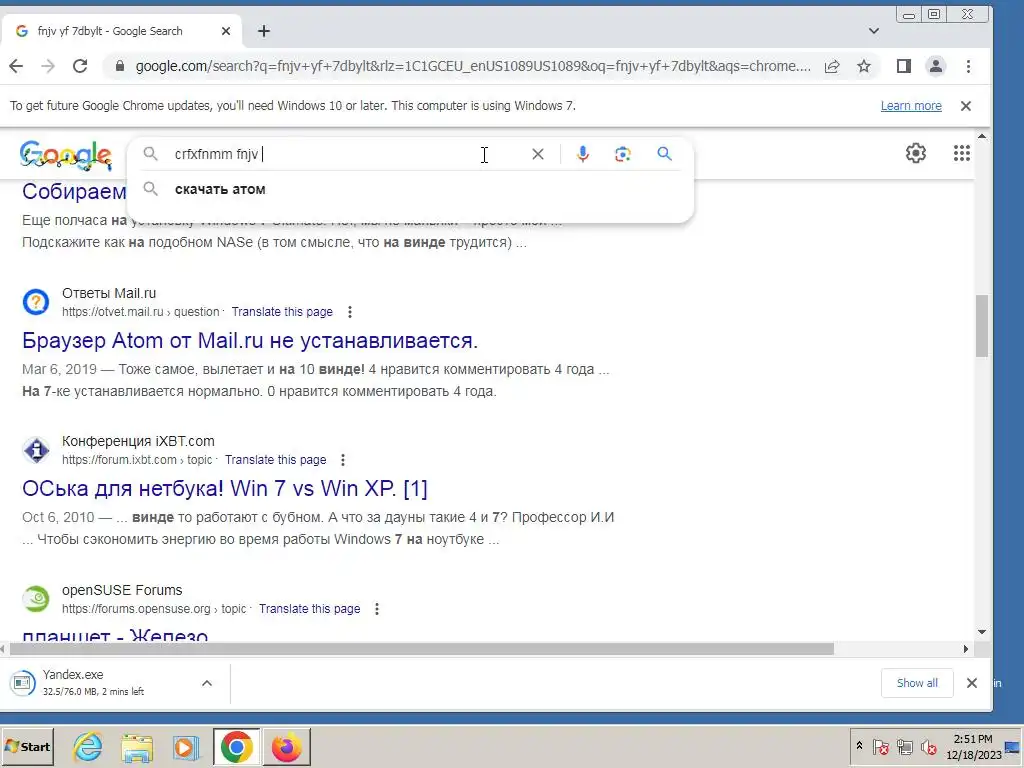Translate the otvet.mail.ru result page

[282, 312]
